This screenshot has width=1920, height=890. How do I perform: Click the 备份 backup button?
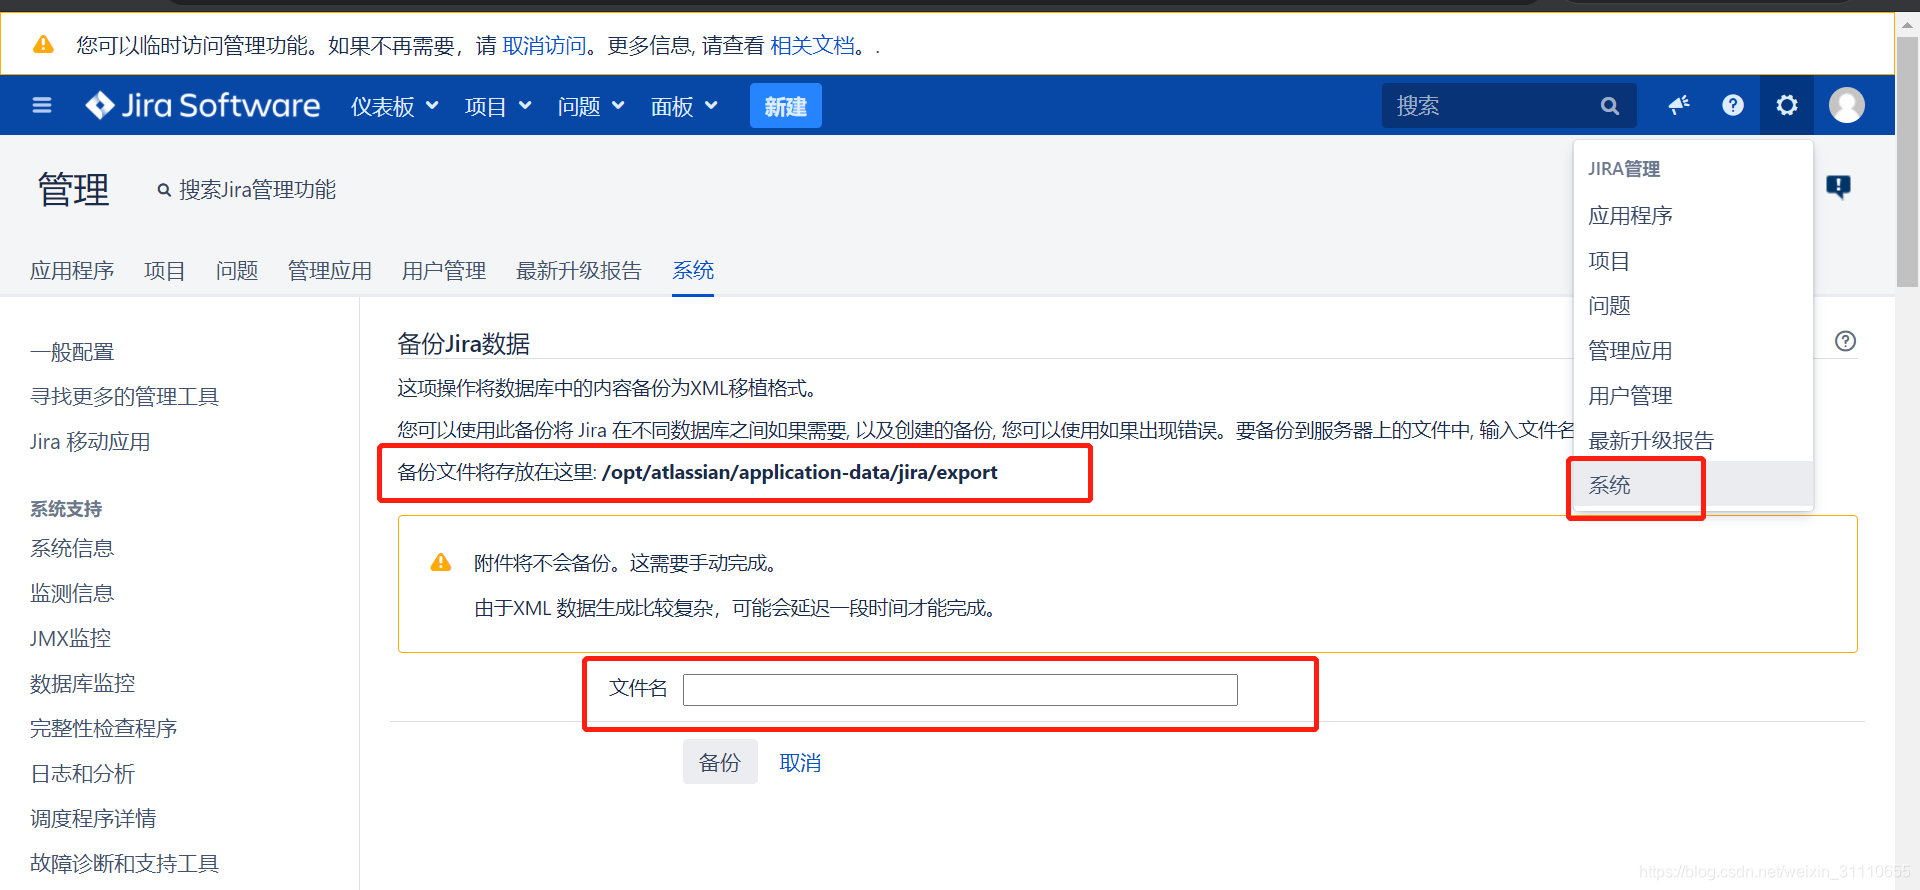tap(720, 762)
